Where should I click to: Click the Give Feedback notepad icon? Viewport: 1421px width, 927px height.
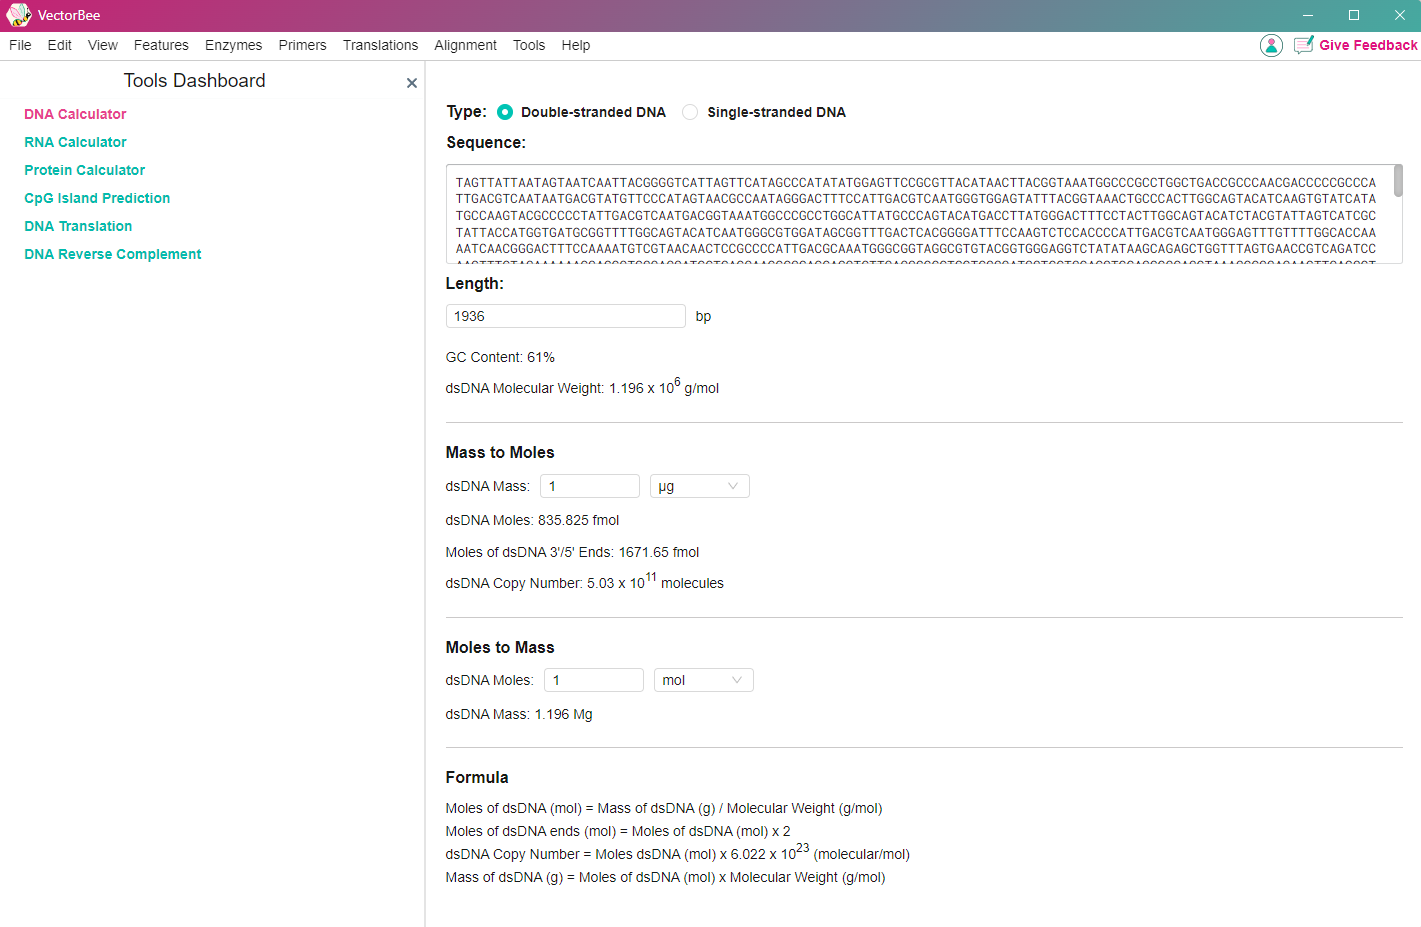point(1303,45)
